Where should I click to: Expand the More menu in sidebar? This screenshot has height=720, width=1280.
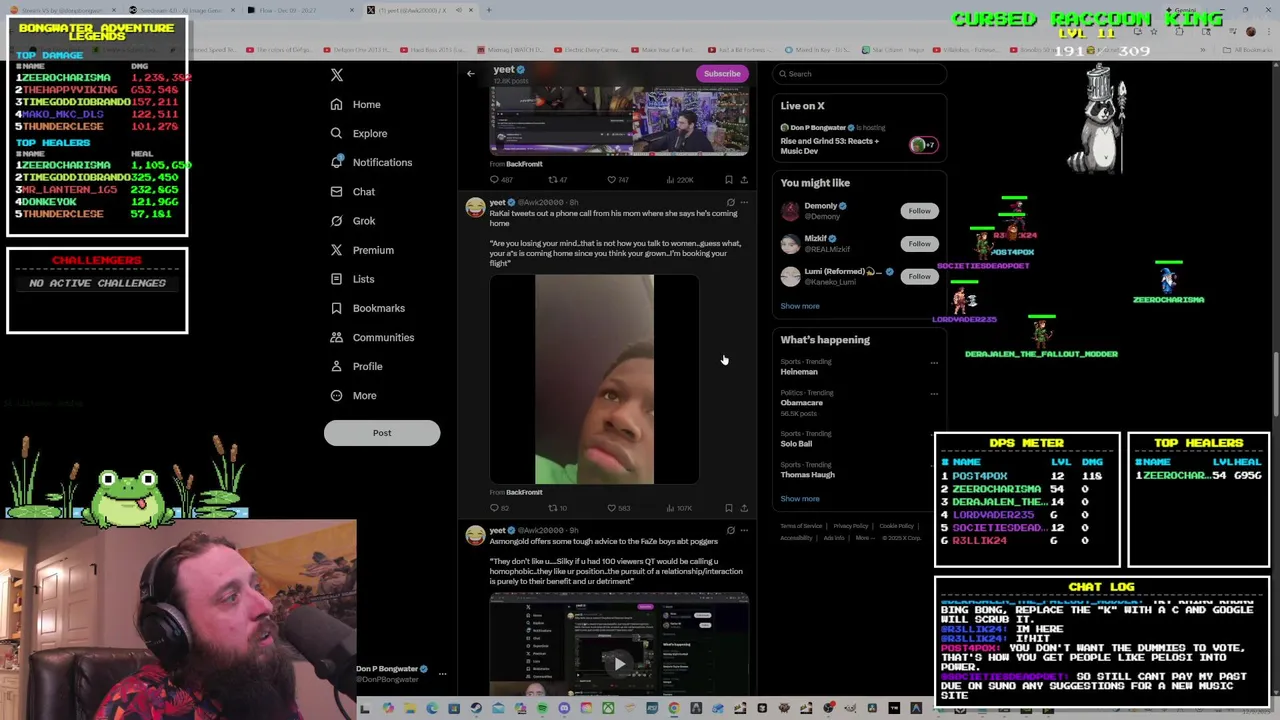pyautogui.click(x=354, y=395)
